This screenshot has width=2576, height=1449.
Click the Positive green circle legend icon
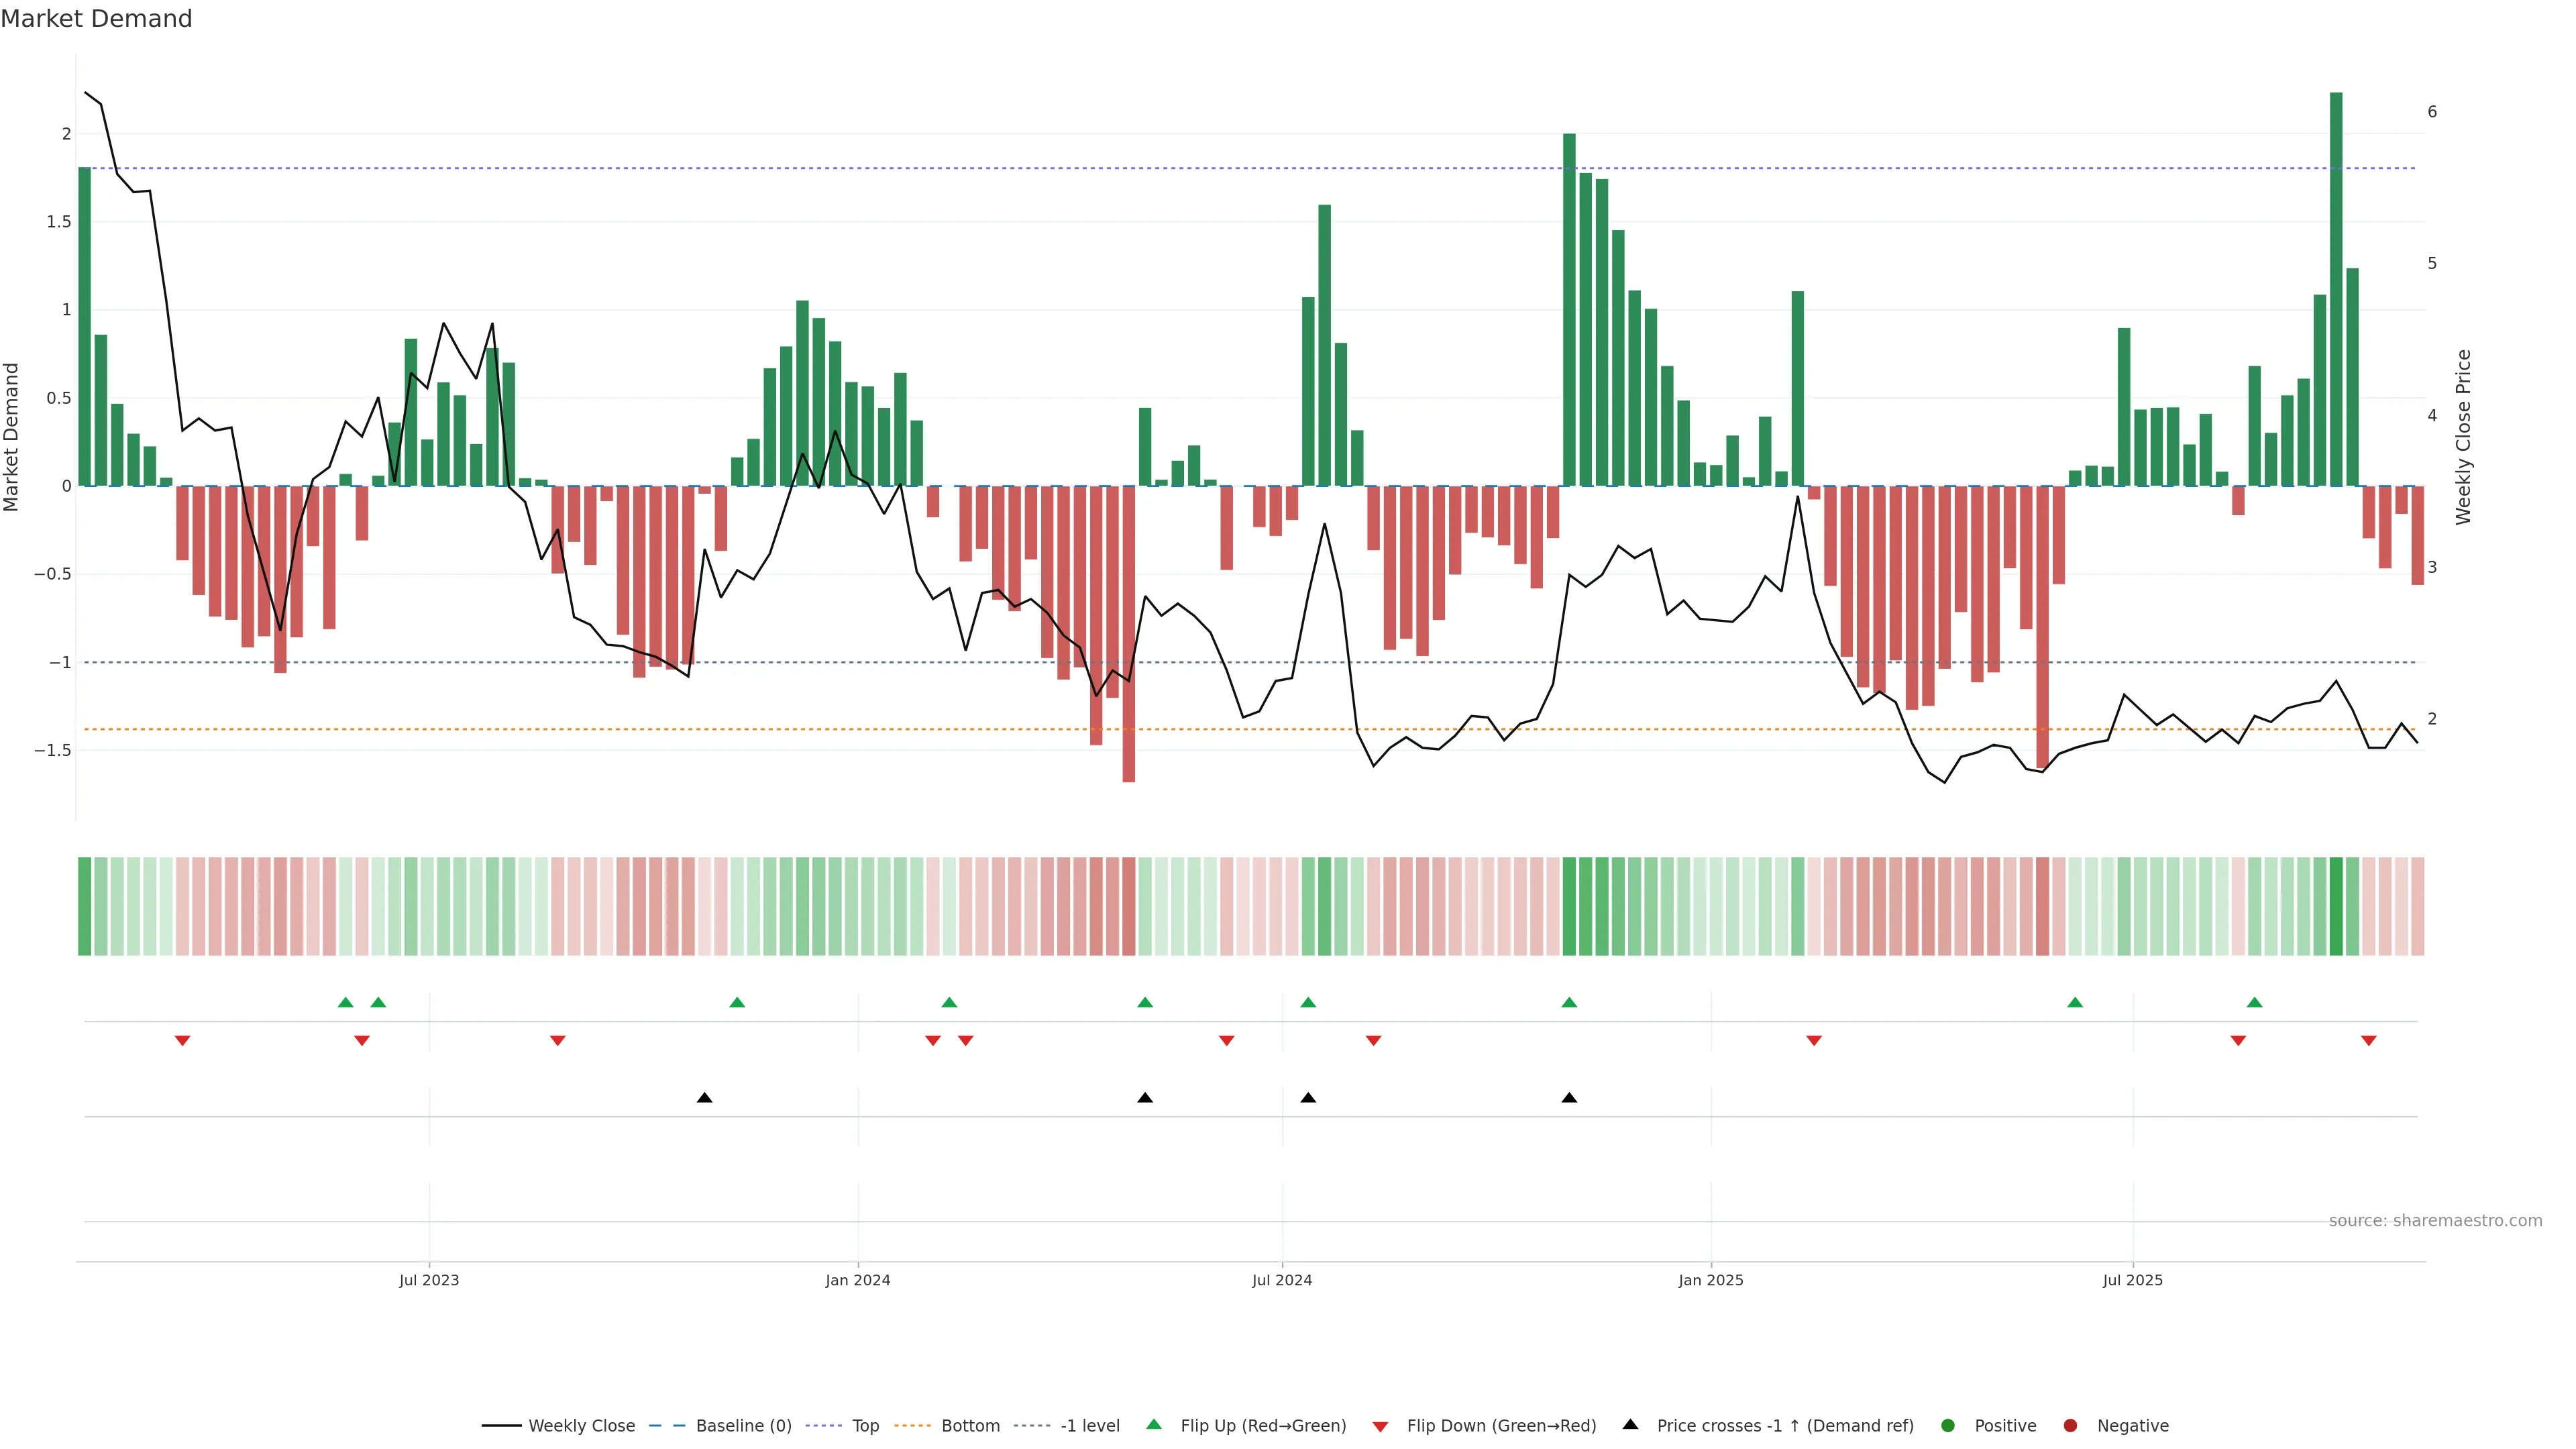1947,1425
